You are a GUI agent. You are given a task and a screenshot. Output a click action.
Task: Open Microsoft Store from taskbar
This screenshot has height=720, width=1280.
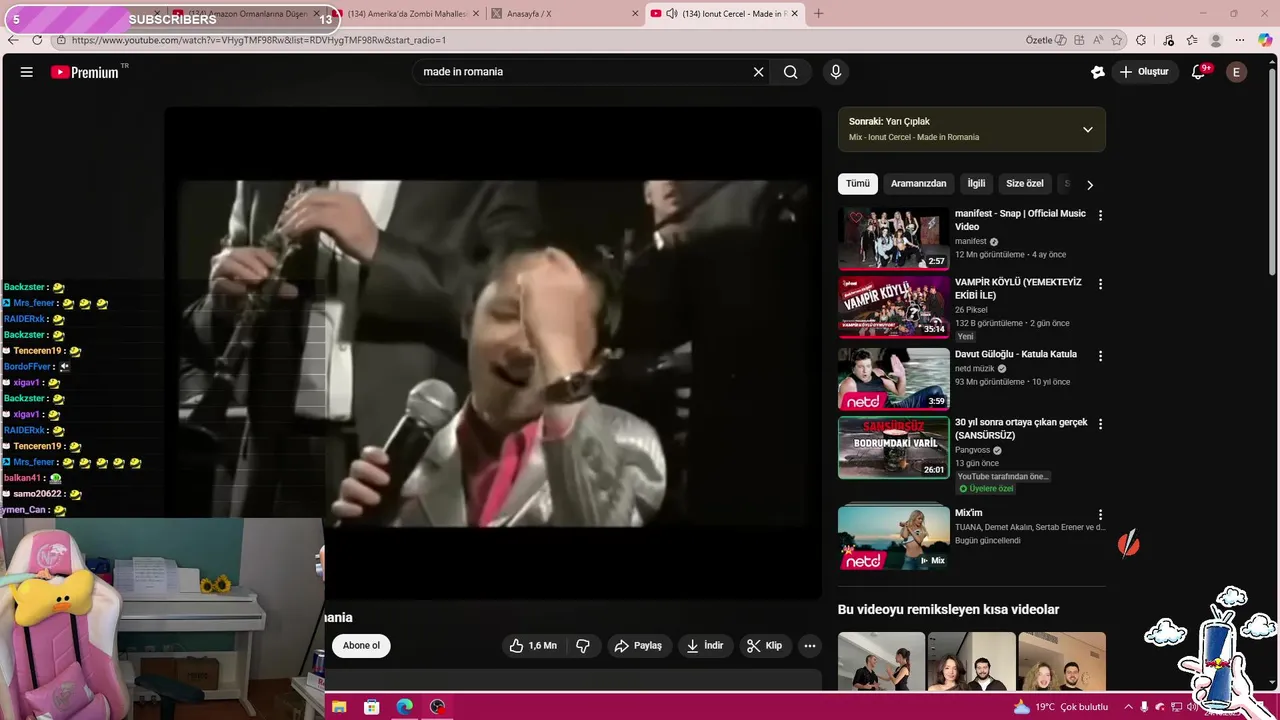372,707
